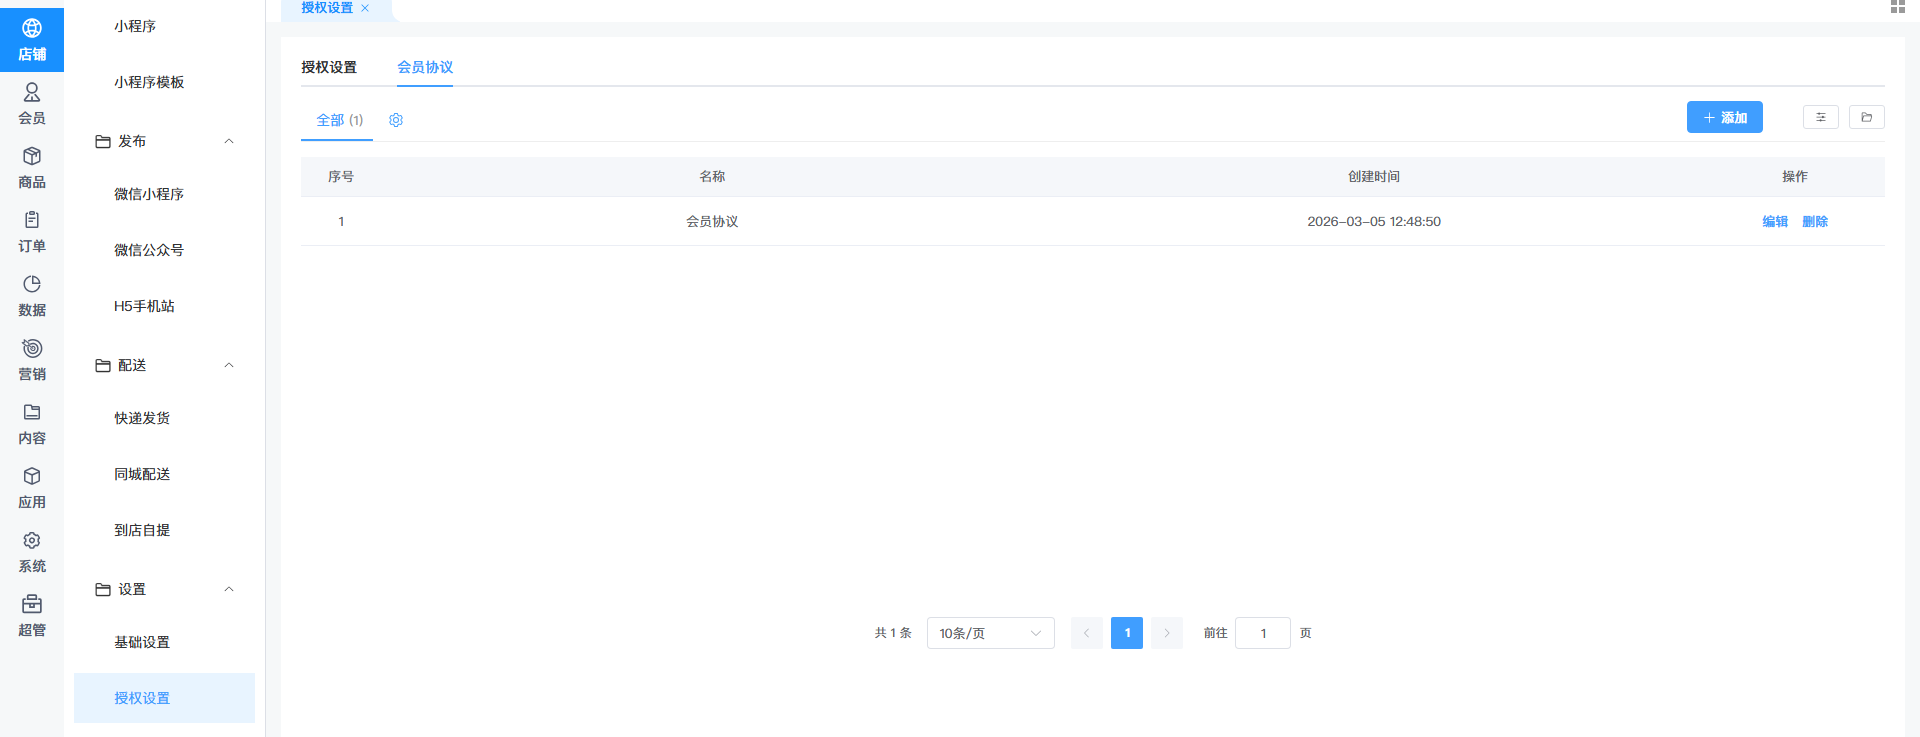The height and width of the screenshot is (737, 1920).
Task: Click the folder icon button near 添加
Action: 1867,117
